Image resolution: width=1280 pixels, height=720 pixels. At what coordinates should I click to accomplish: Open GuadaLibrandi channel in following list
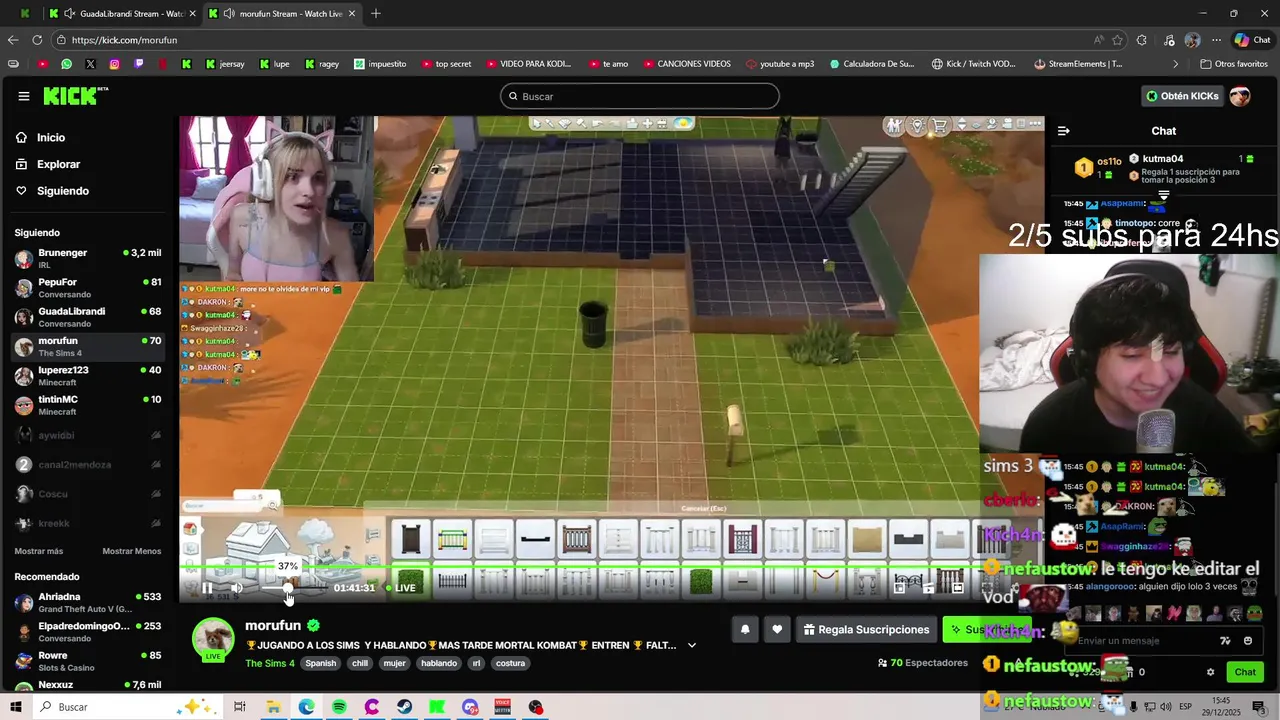(x=88, y=317)
